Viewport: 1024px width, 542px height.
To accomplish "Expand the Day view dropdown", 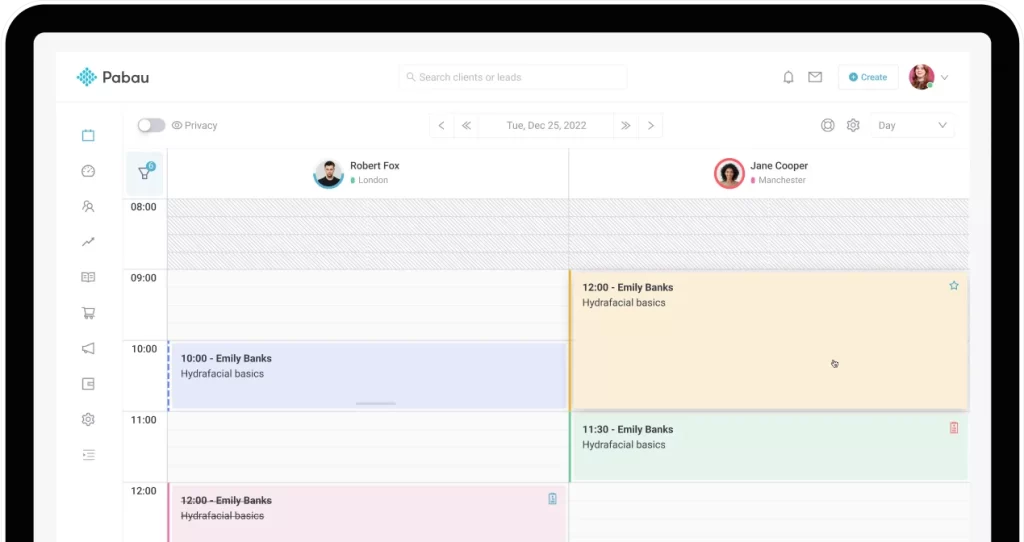I will [911, 125].
